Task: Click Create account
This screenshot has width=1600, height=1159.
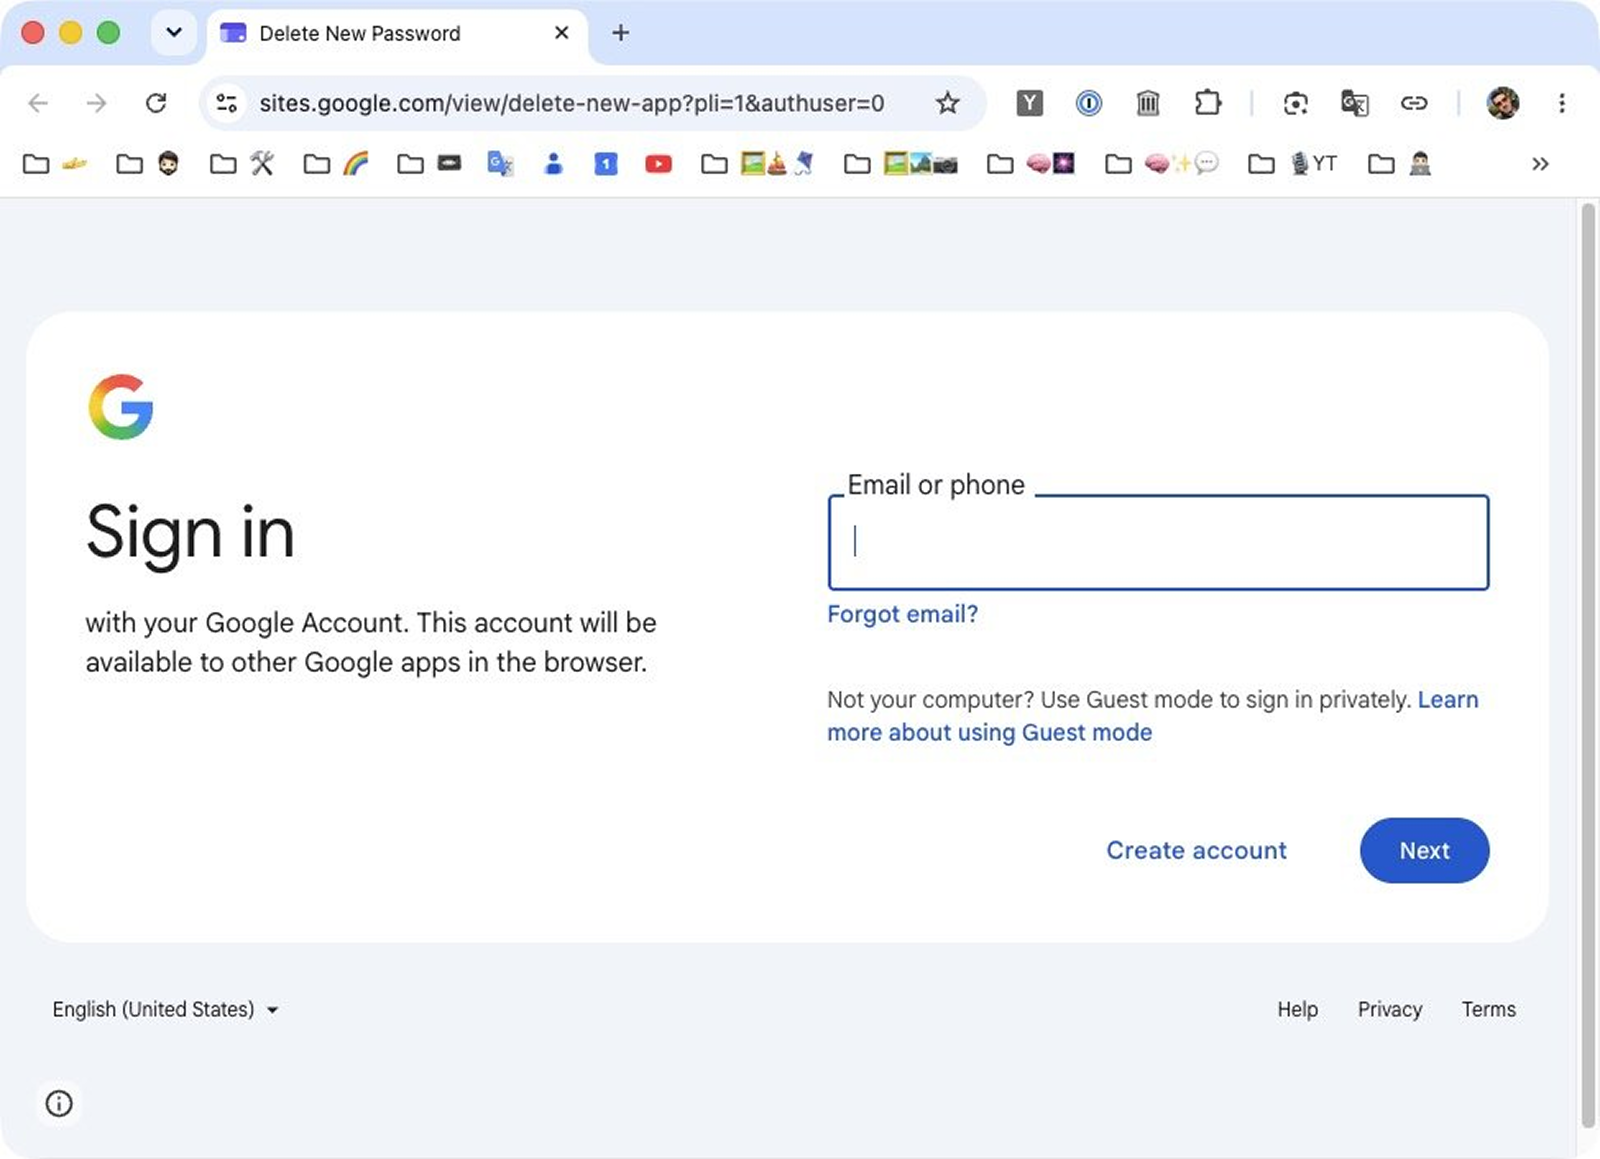Action: (x=1196, y=850)
